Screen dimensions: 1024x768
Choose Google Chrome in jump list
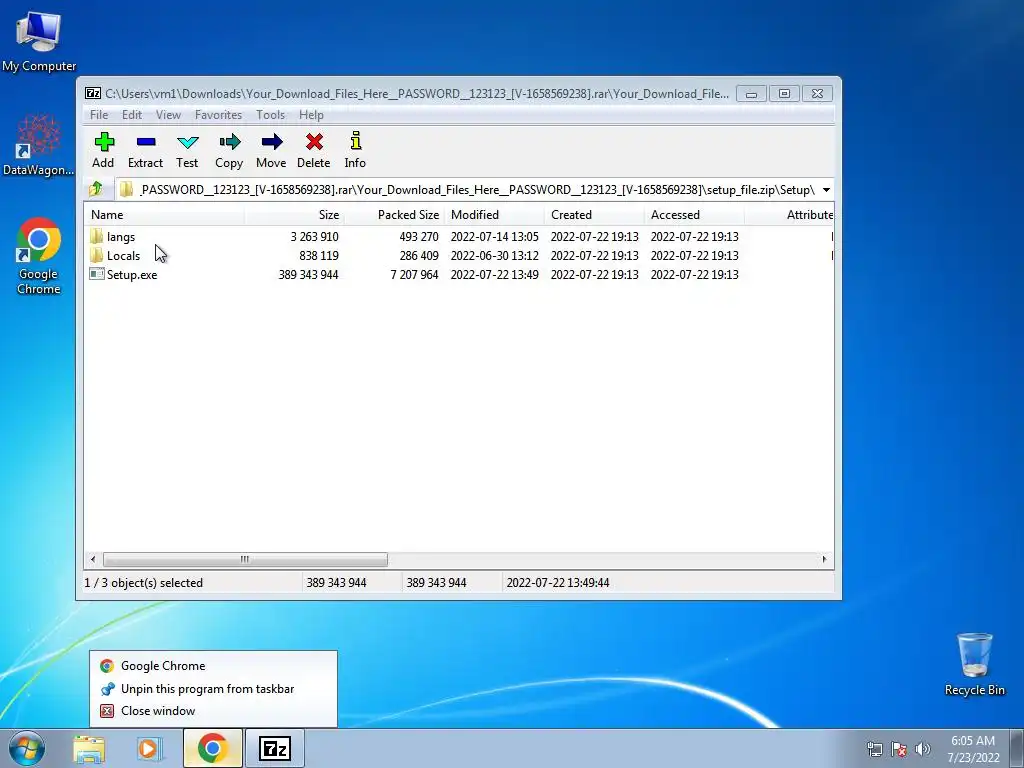213,666
